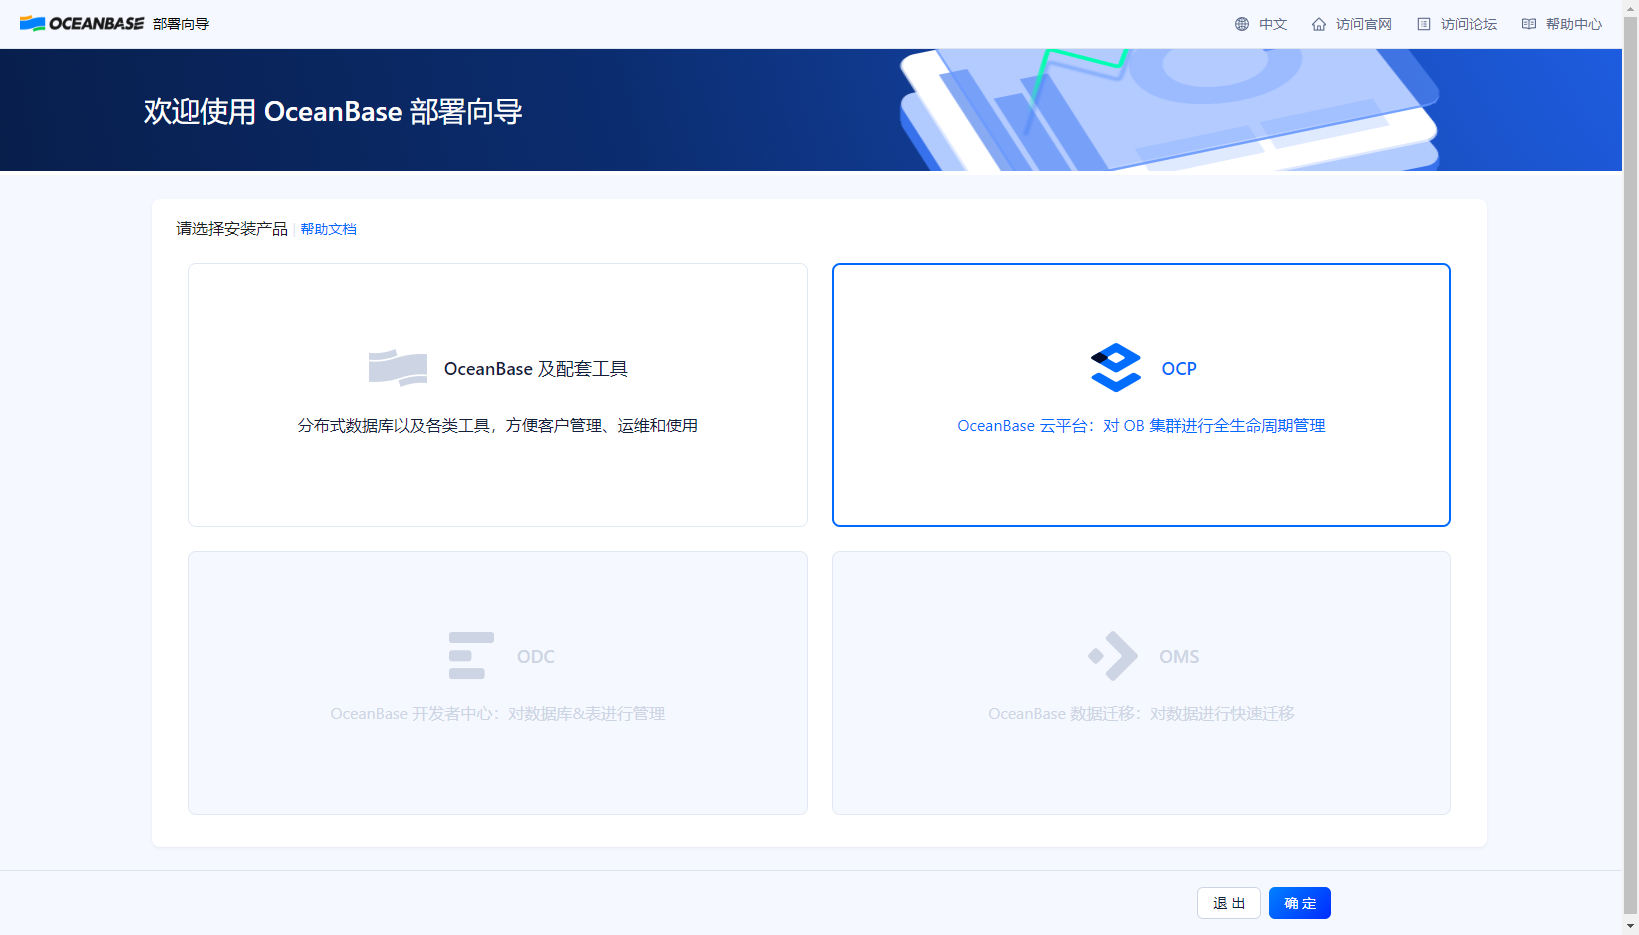Click the 部署向导 header text
This screenshot has height=935, width=1639.
(x=181, y=24)
